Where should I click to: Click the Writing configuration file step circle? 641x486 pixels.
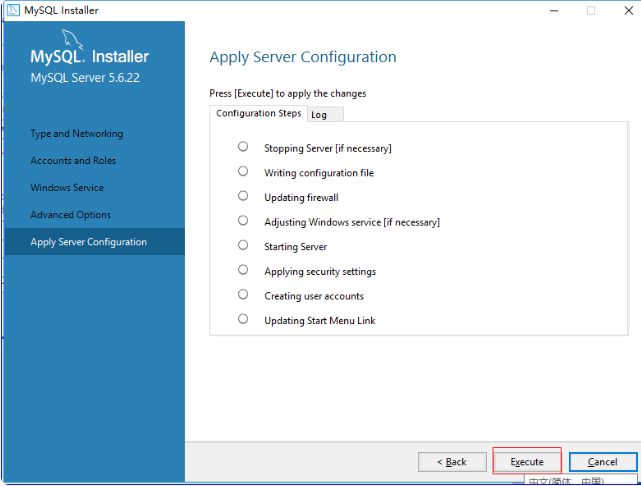(x=243, y=171)
